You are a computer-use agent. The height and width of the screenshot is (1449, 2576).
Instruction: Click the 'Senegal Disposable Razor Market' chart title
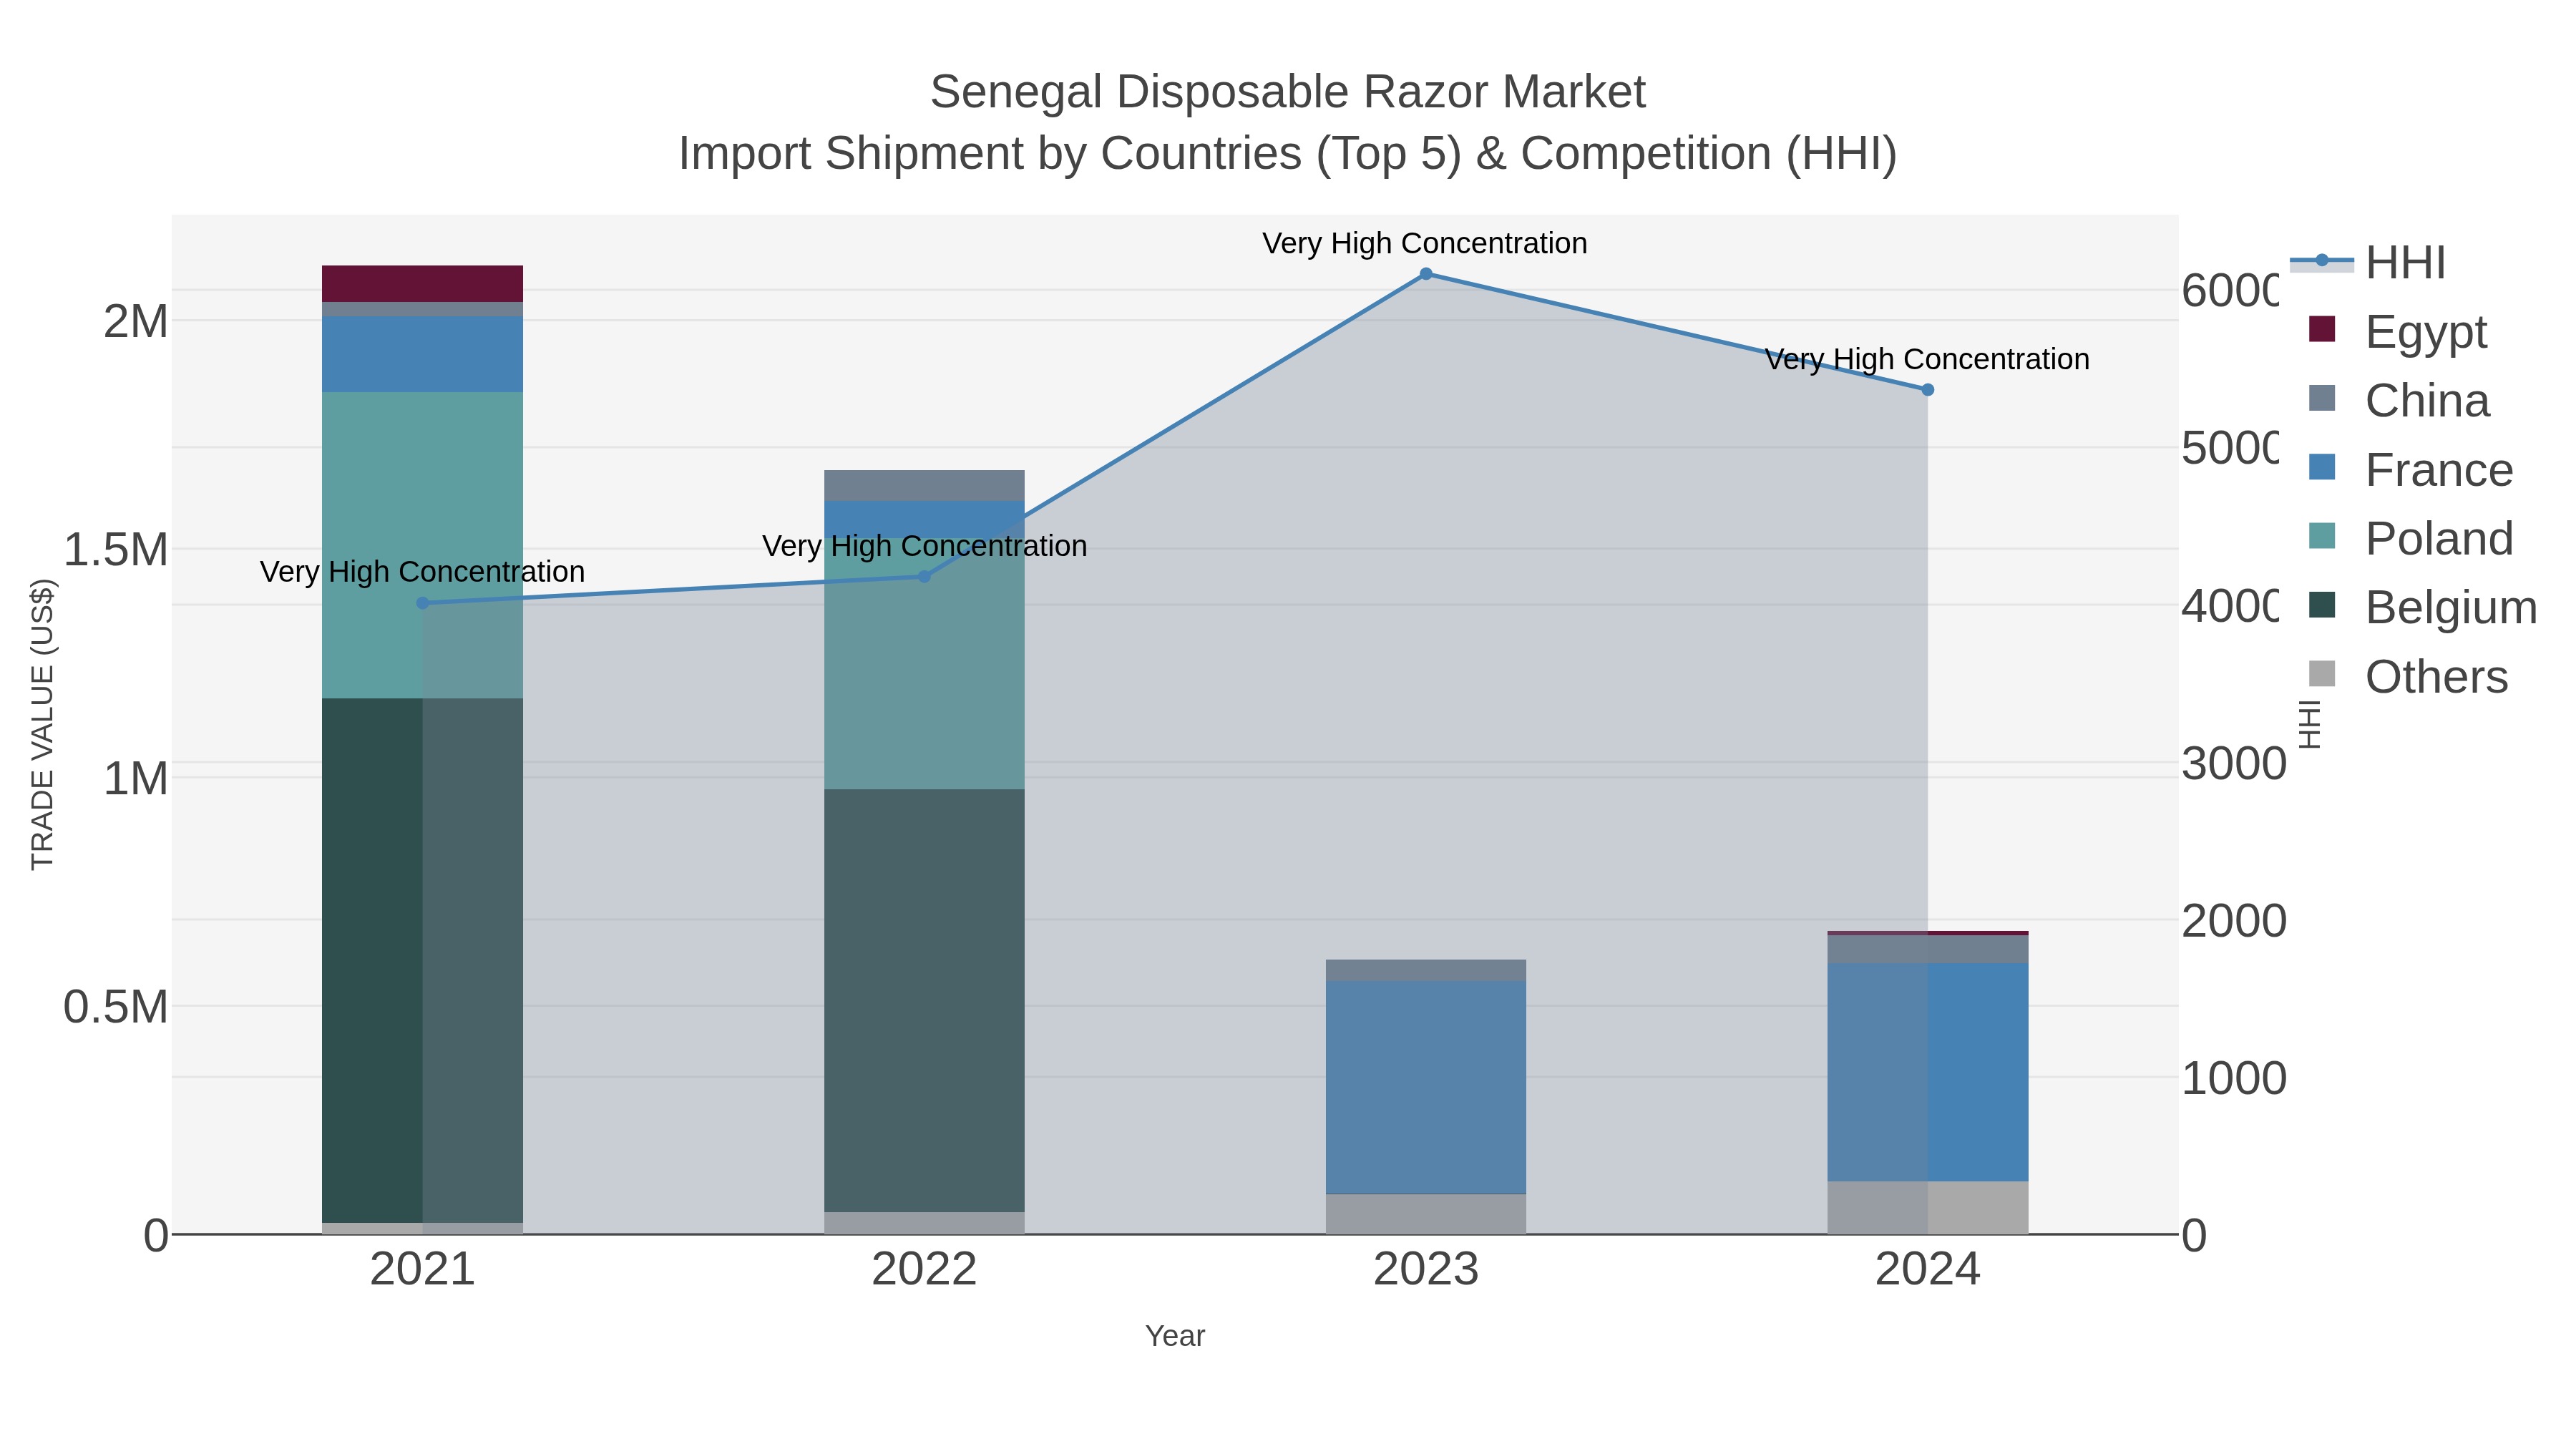pyautogui.click(x=1288, y=92)
